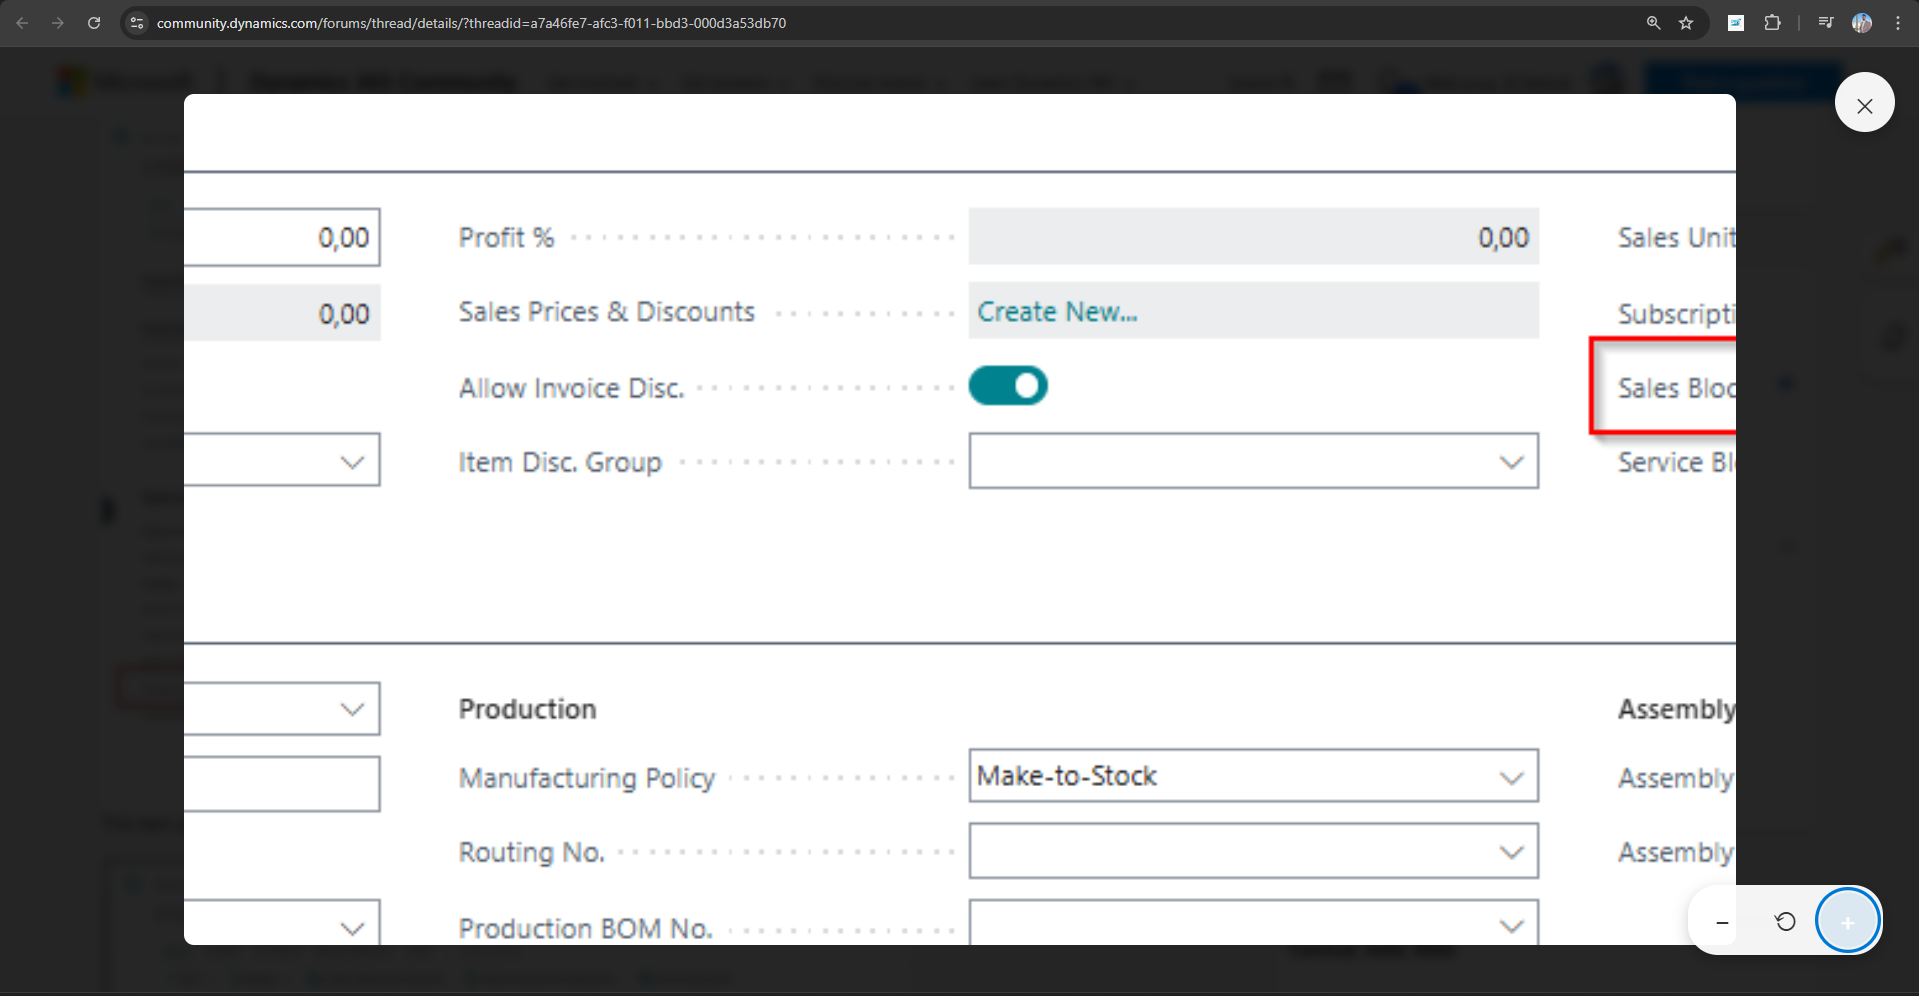Disable the Allow Invoice Disc. toggle
Viewport: 1919px width, 996px height.
1008,386
